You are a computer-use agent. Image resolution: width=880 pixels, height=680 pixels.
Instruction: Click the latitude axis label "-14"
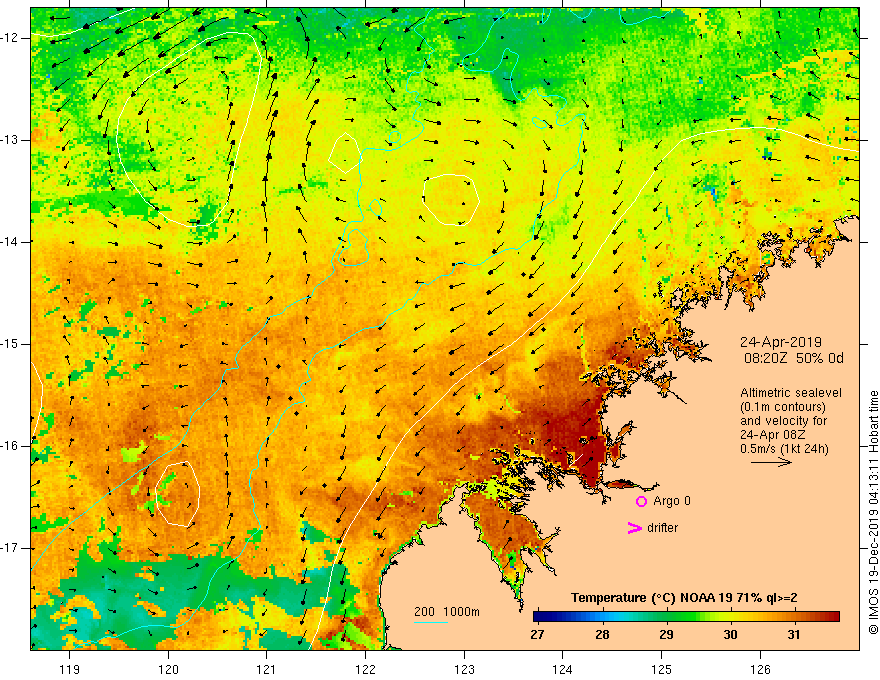[x=10, y=242]
